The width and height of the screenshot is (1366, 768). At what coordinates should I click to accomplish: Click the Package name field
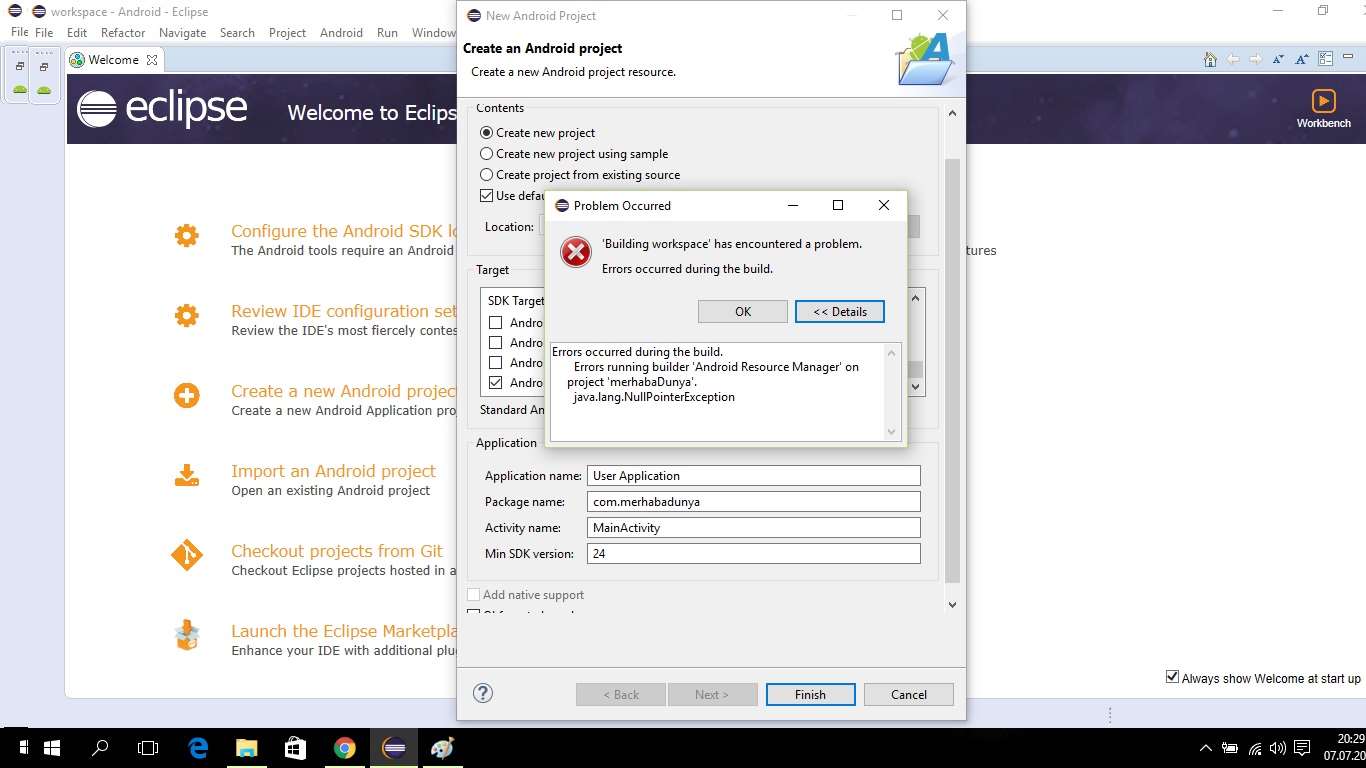click(754, 502)
